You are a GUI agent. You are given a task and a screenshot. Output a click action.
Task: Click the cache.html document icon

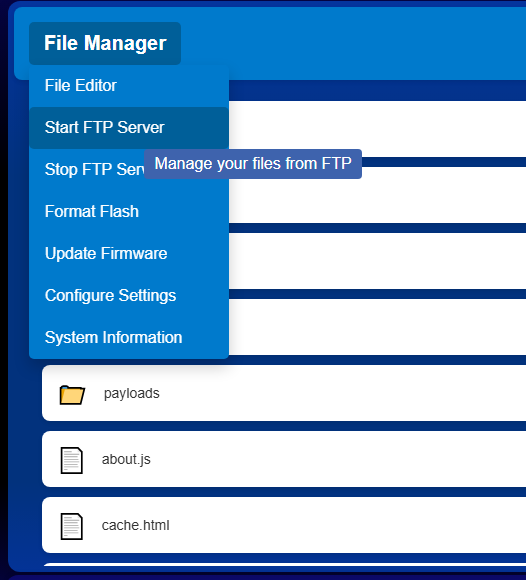point(71,526)
